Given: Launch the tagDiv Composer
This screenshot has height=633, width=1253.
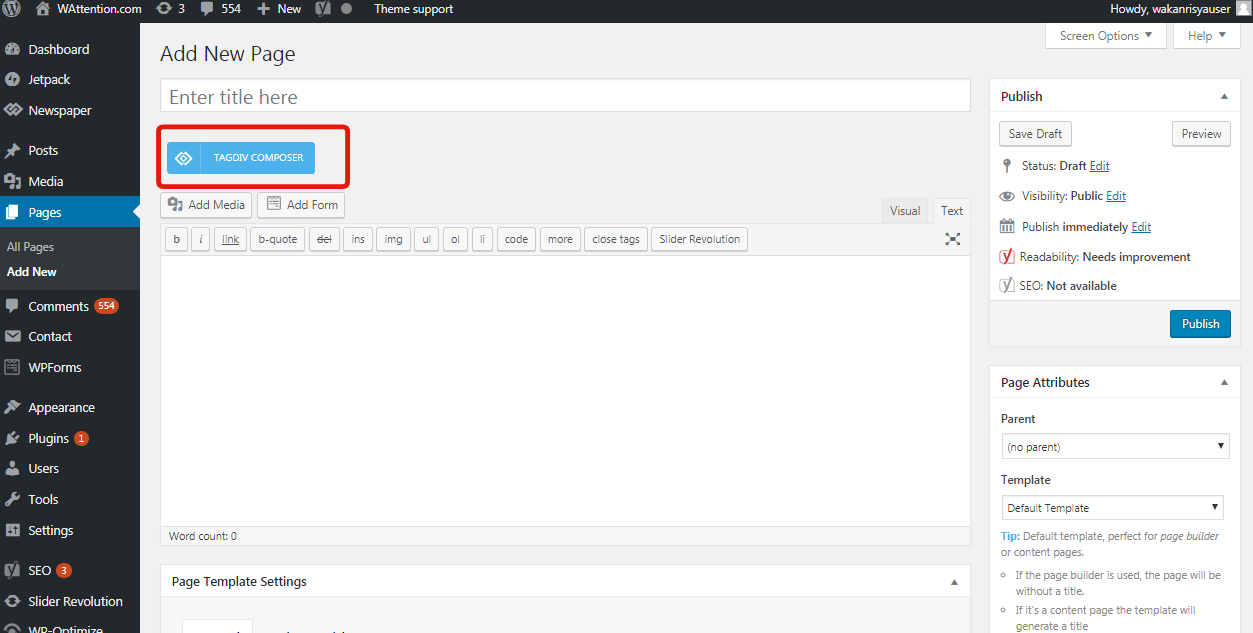Looking at the screenshot, I should pos(241,158).
